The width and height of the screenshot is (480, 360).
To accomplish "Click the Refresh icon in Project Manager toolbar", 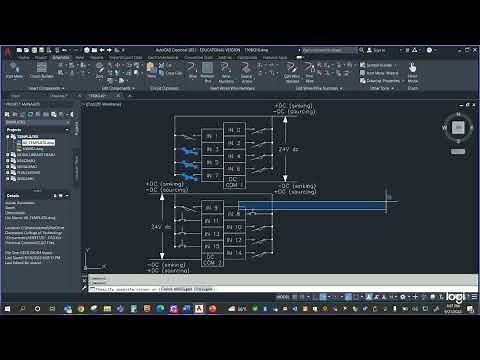I will [30, 114].
